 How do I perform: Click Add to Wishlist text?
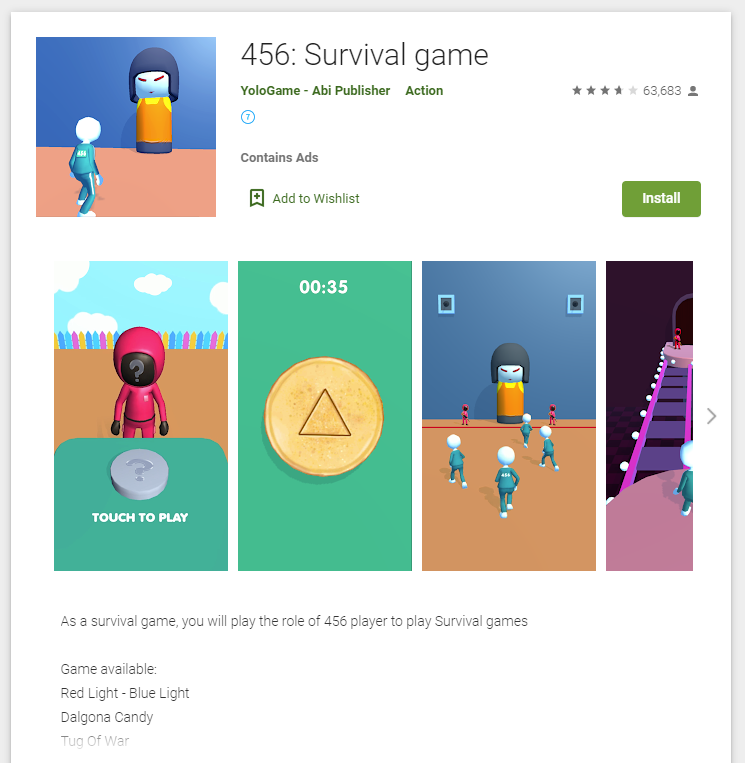coord(316,199)
